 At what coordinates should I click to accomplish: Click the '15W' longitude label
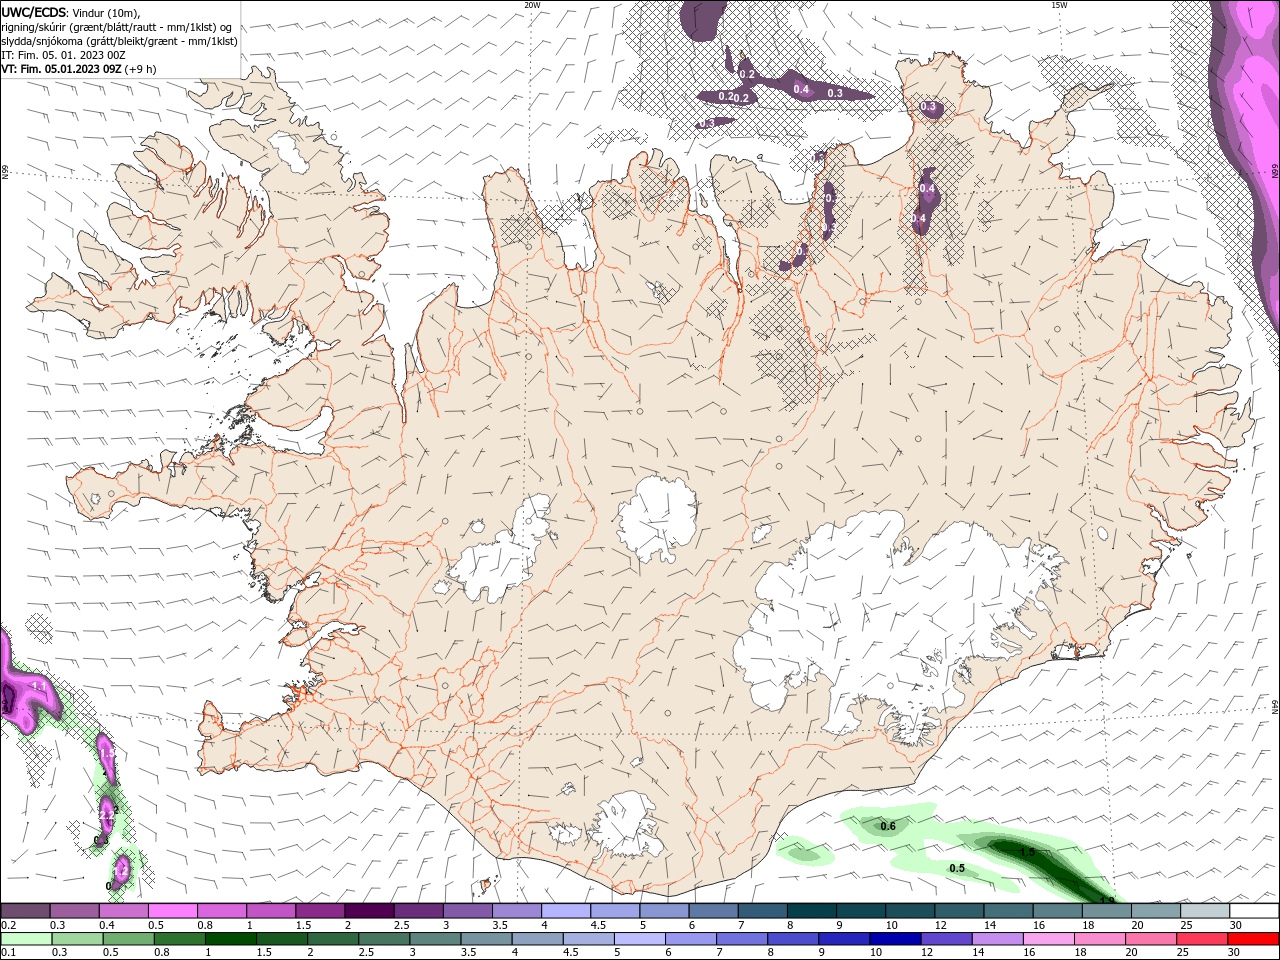[1059, 5]
